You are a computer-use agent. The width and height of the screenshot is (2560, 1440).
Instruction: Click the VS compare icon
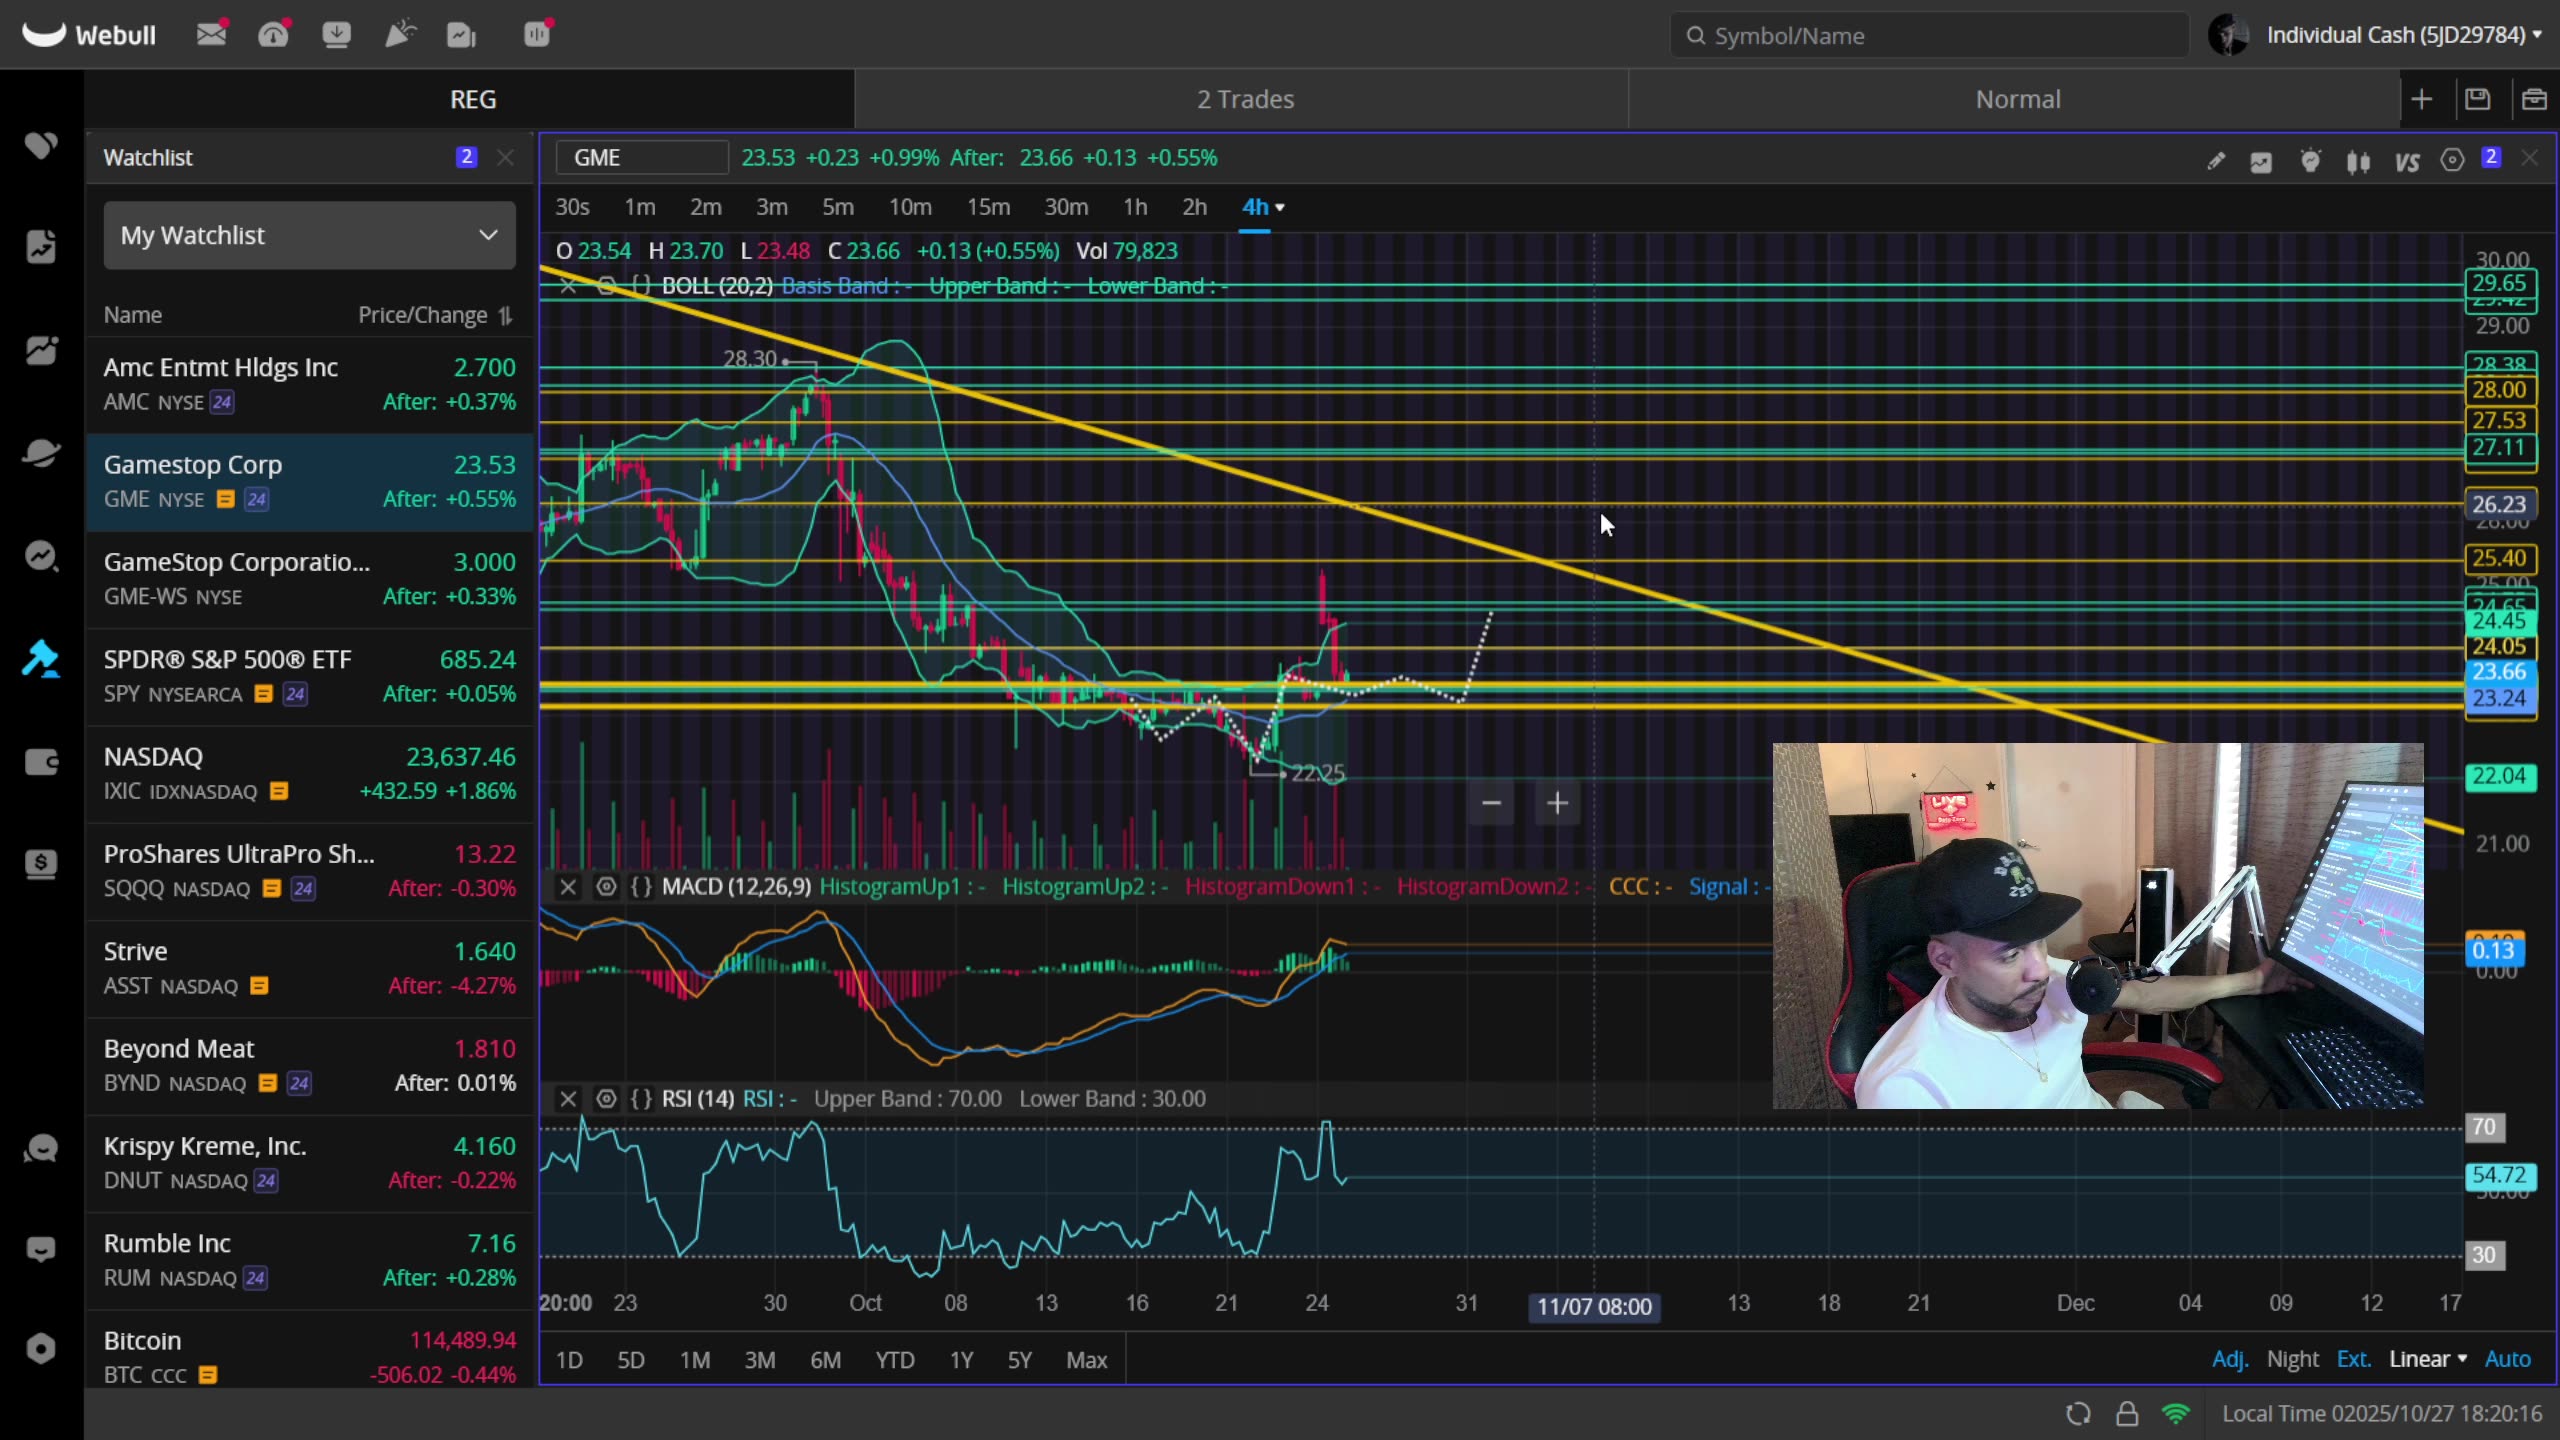coord(2407,161)
